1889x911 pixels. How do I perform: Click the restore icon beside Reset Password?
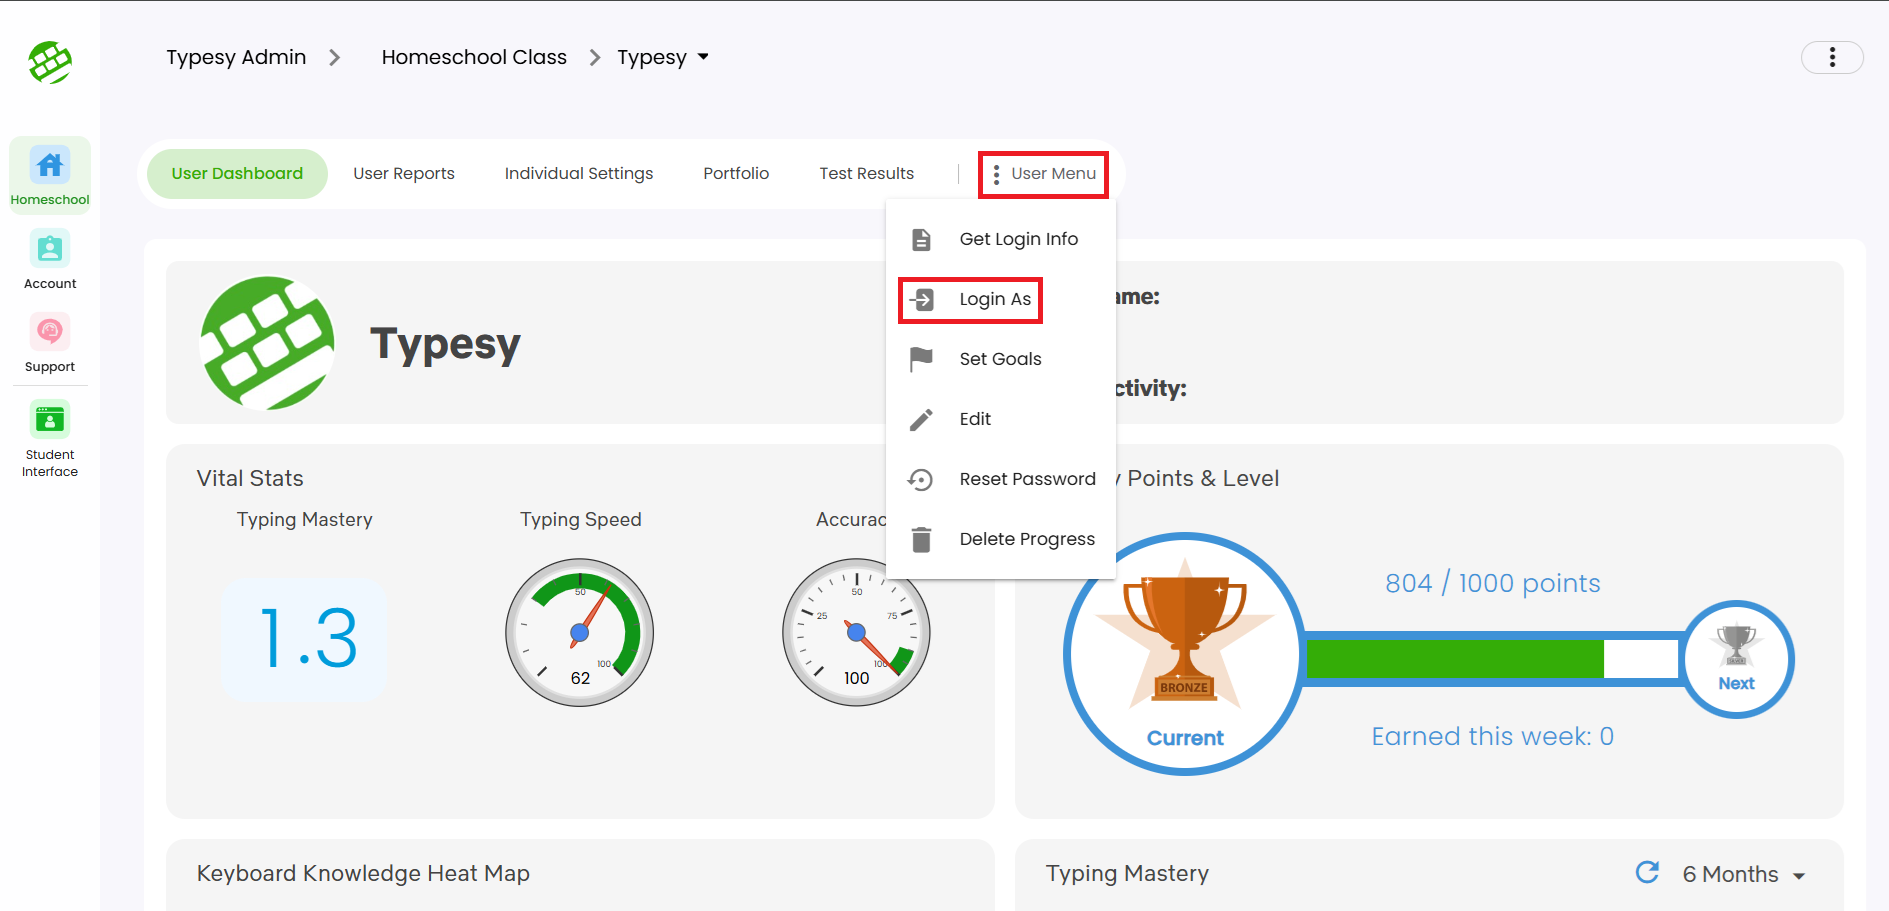click(x=921, y=480)
